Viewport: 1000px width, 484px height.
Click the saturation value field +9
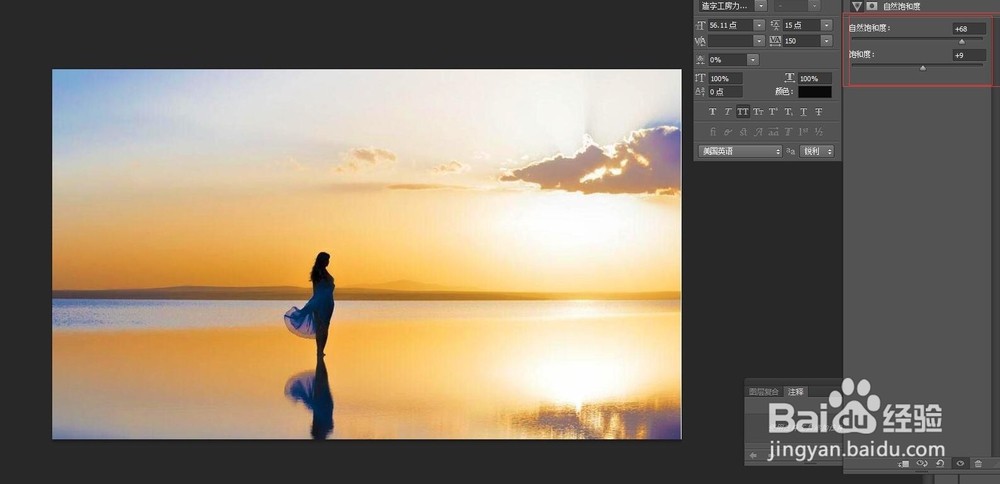point(969,55)
